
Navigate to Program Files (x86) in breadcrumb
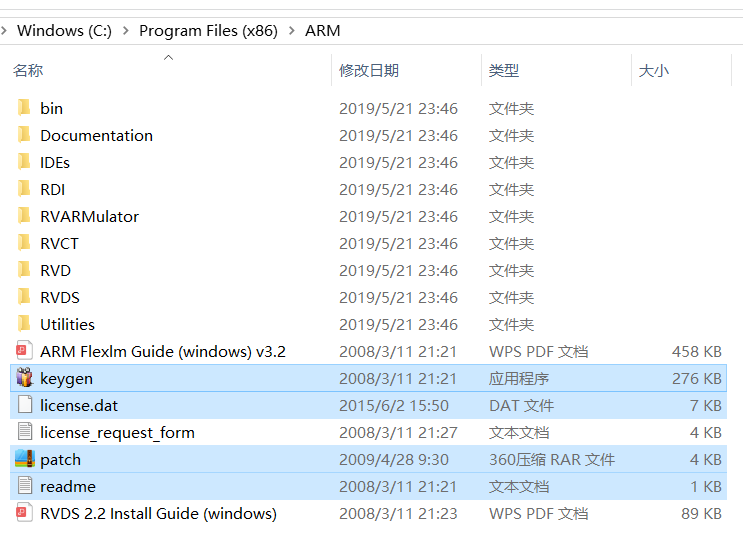tap(209, 31)
